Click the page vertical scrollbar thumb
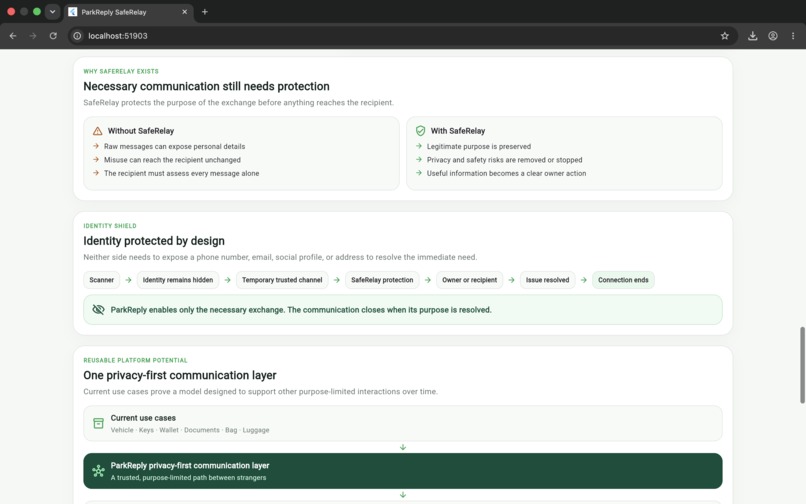The height and width of the screenshot is (504, 806). pyautogui.click(x=802, y=365)
